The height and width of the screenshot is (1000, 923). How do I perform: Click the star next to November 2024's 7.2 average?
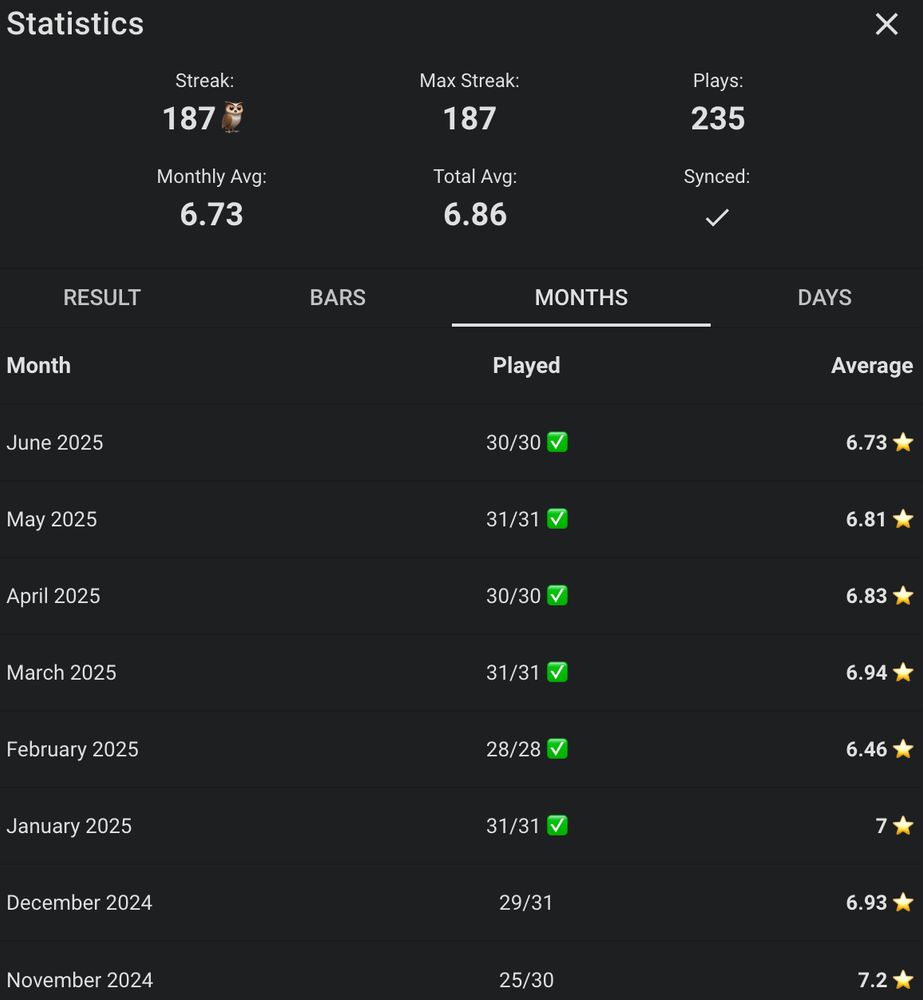tap(905, 980)
